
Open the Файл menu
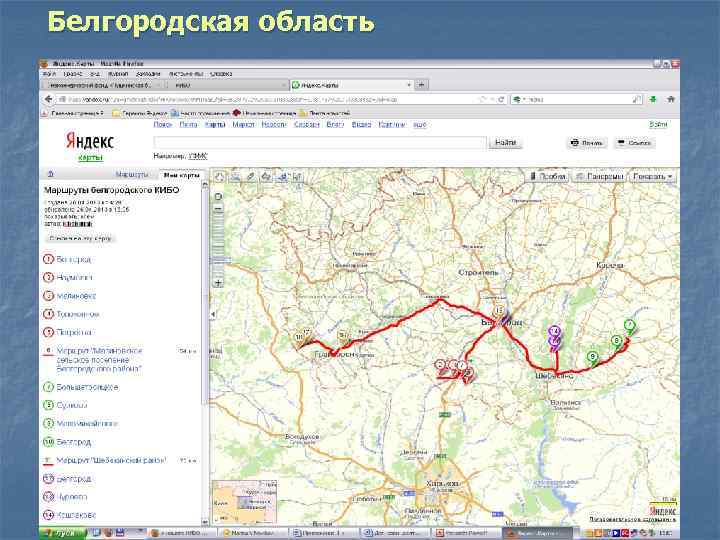49,73
